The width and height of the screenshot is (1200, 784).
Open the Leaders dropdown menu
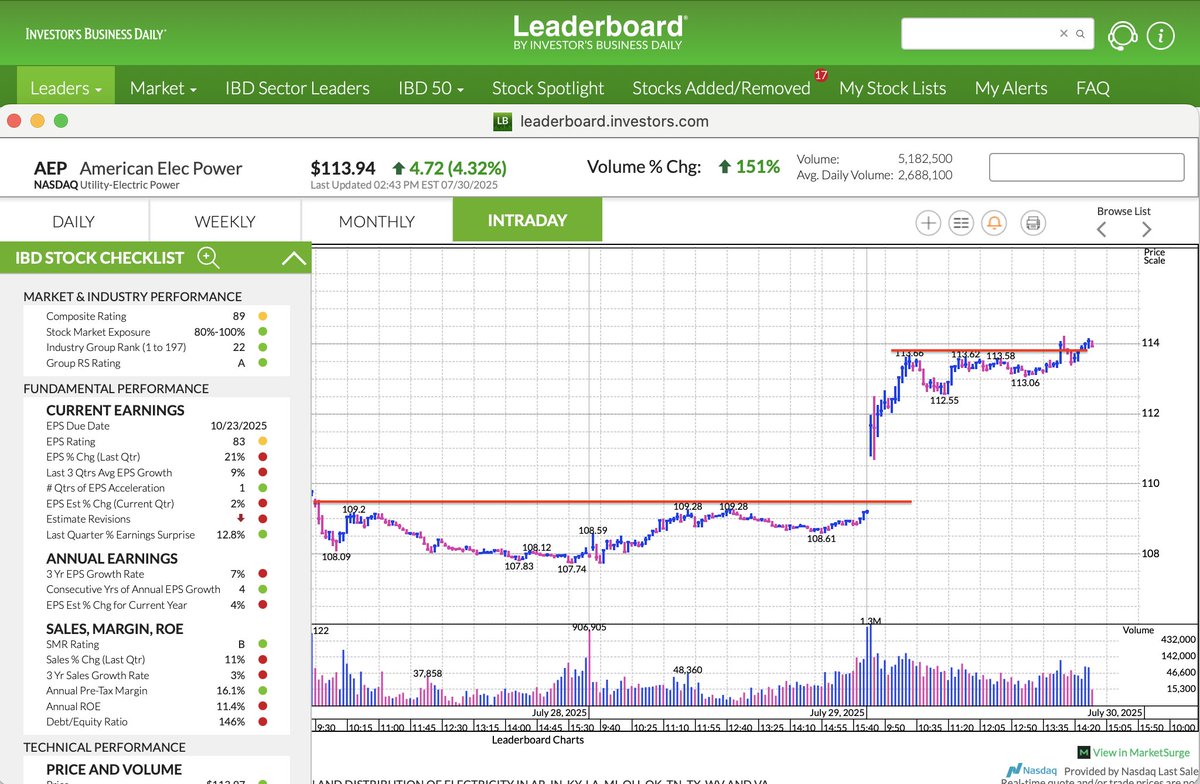(x=66, y=88)
